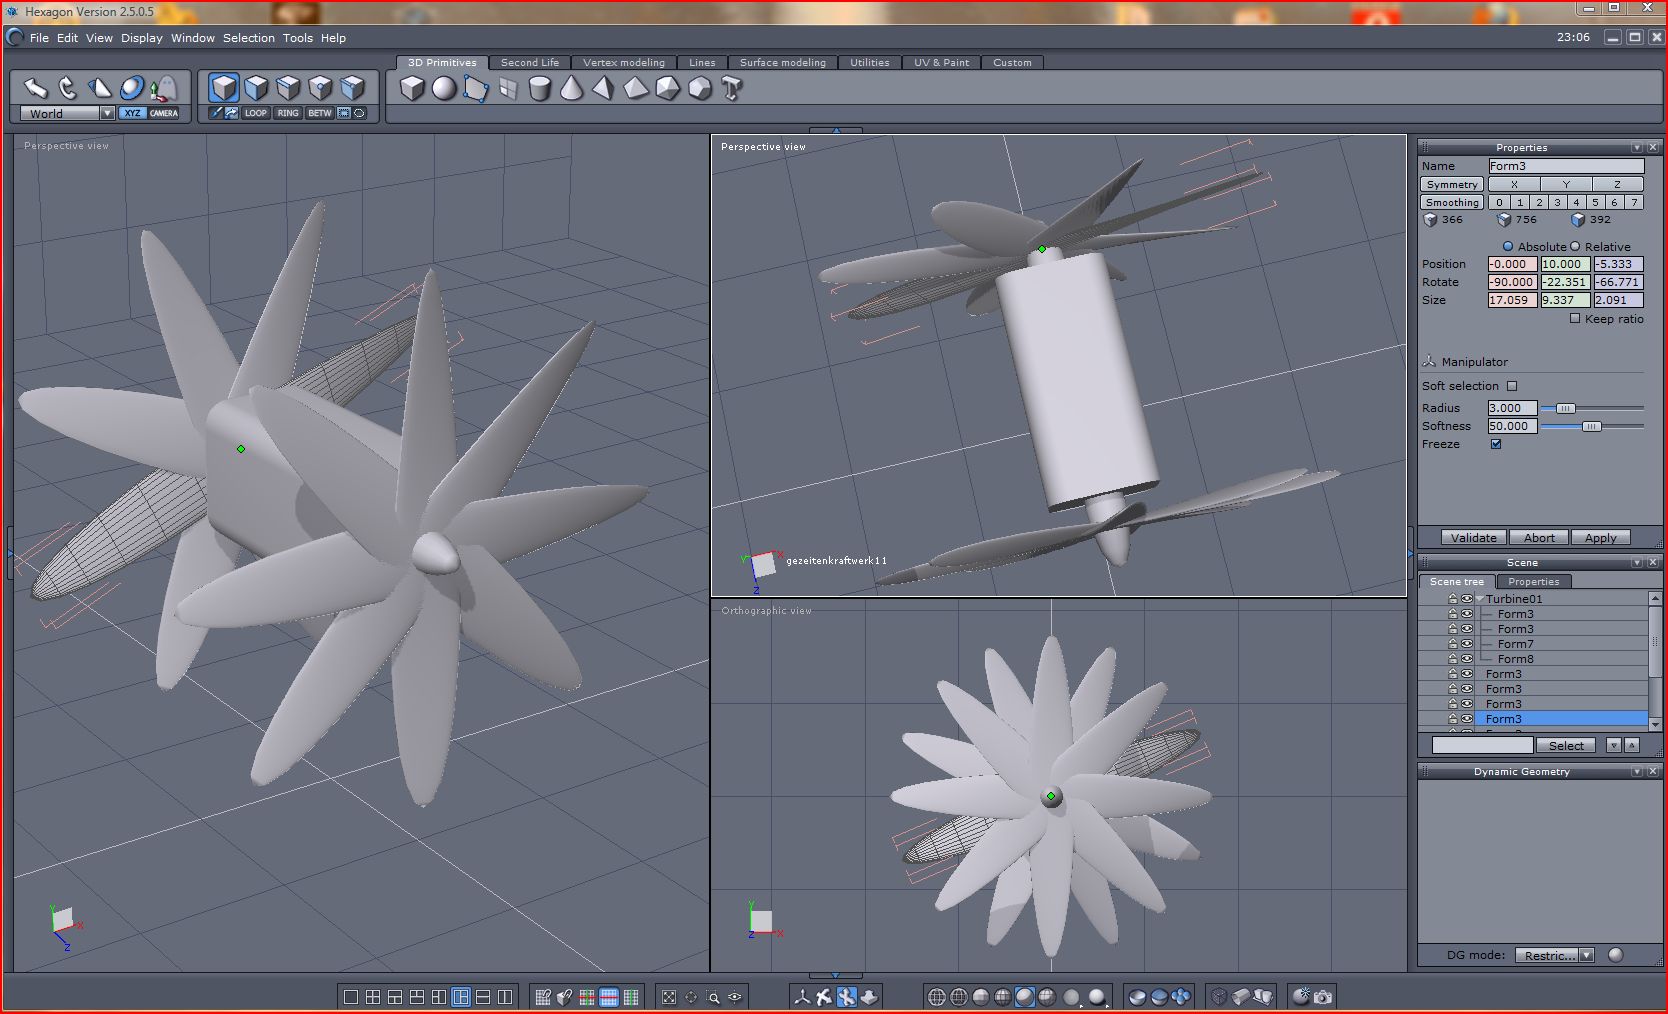Viewport: 1668px width, 1014px height.
Task: Enable the Soft selection checkbox
Action: tap(1512, 386)
